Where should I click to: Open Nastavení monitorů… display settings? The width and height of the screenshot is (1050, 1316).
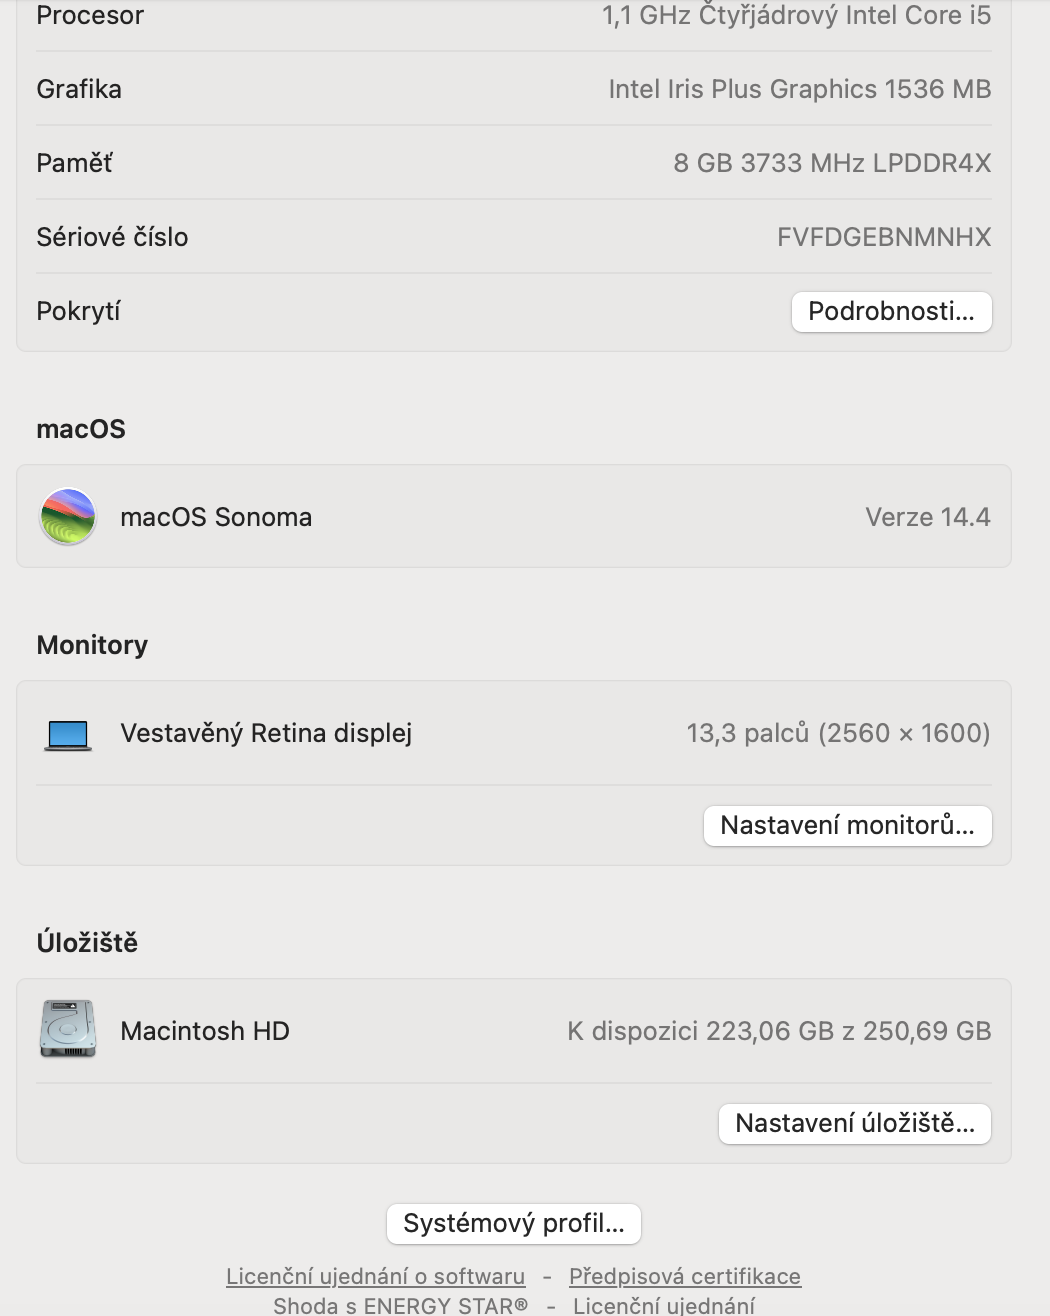click(847, 825)
